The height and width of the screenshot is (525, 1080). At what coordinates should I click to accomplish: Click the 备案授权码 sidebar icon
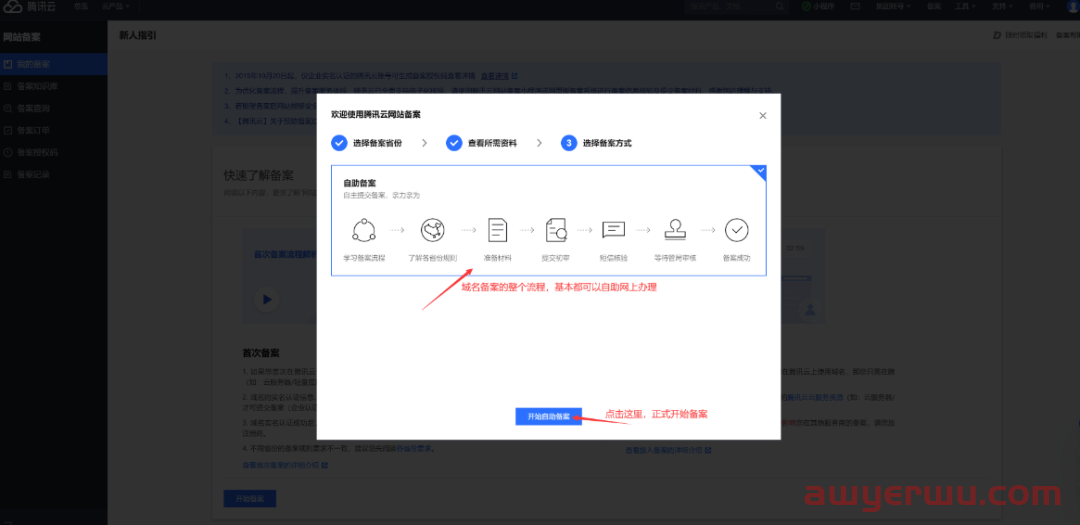[8, 152]
